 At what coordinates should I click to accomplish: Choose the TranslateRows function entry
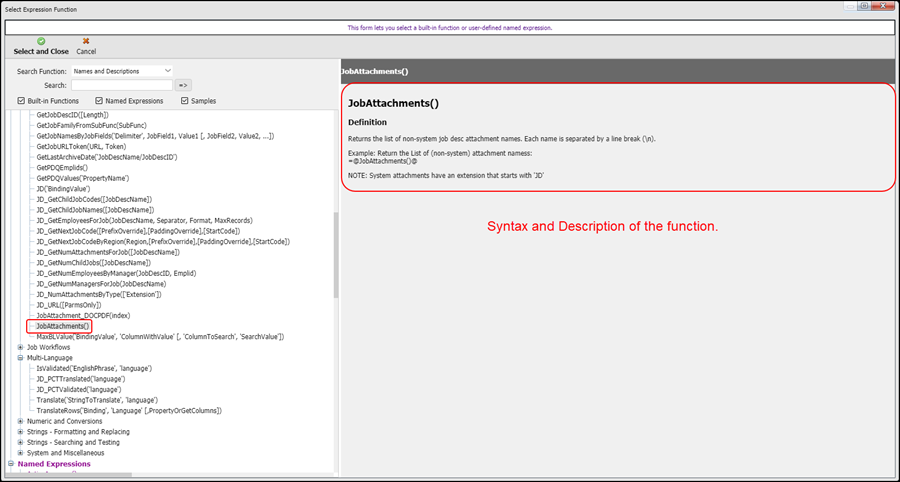(128, 411)
